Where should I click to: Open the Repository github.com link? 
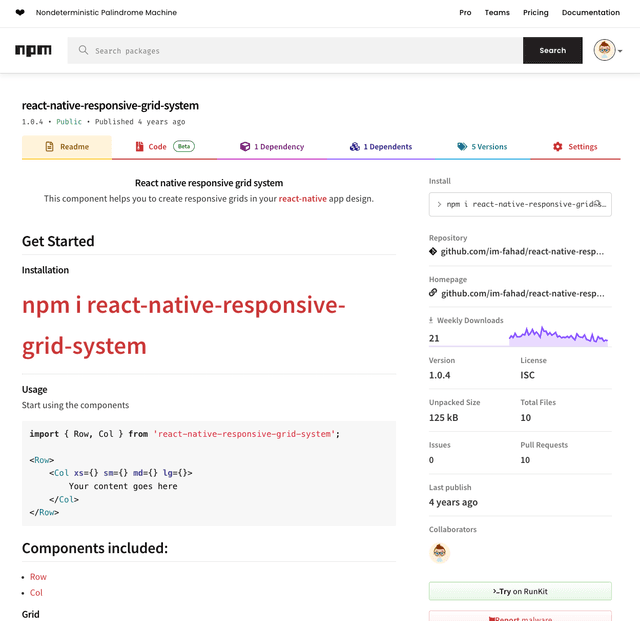522,252
